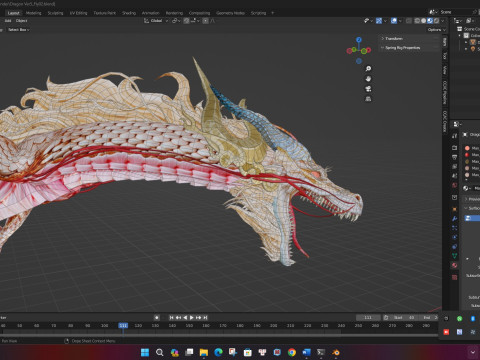480x360 pixels.
Task: Jump to next keyframe
Action: tap(199, 318)
